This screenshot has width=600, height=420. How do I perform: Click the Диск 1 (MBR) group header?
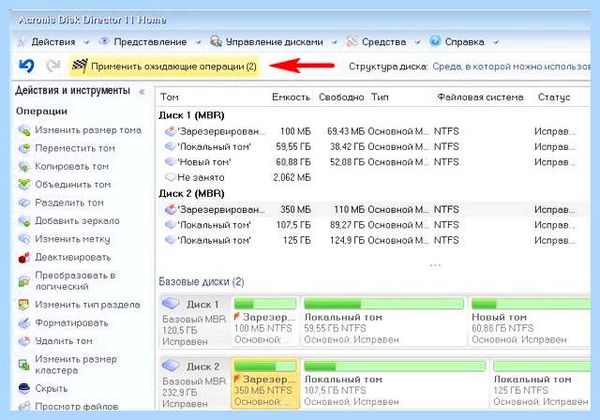pos(192,115)
